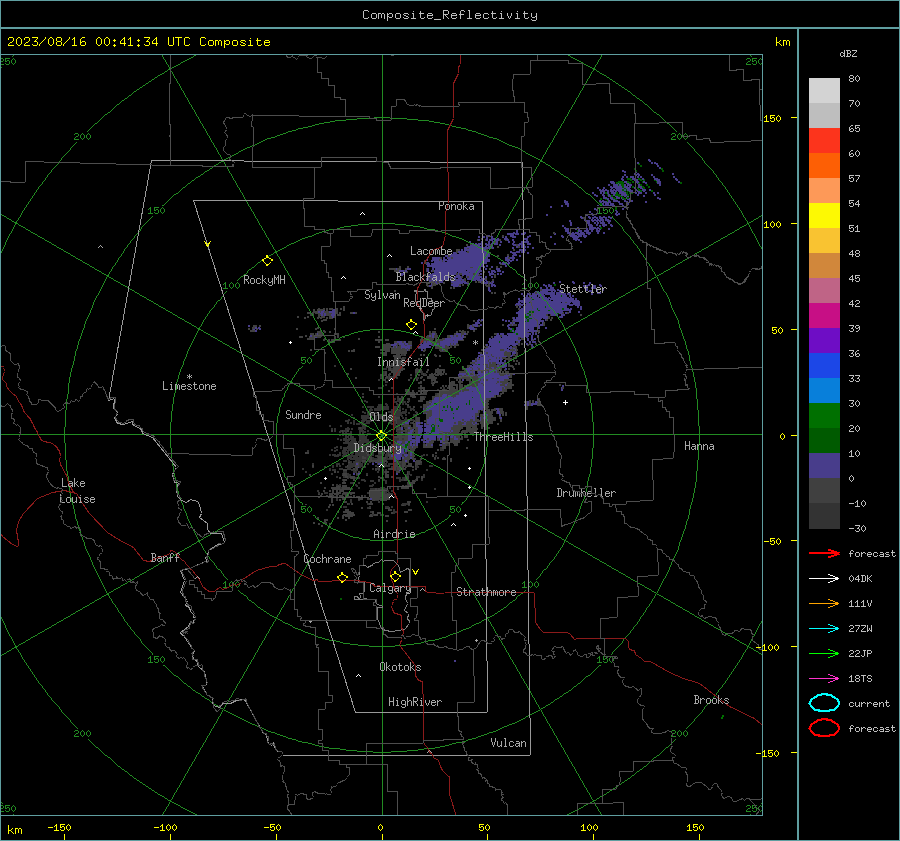Screen dimensions: 900x841
Task: Click the Brooks town label
Action: (x=711, y=700)
